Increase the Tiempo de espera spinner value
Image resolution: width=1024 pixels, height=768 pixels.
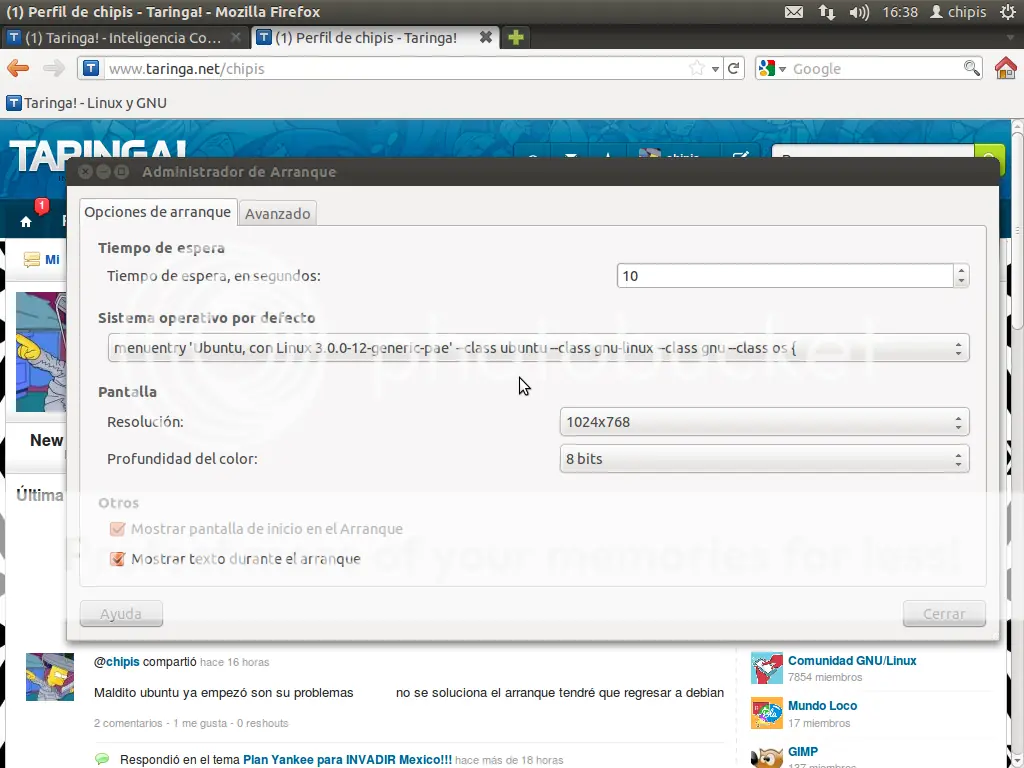click(961, 270)
